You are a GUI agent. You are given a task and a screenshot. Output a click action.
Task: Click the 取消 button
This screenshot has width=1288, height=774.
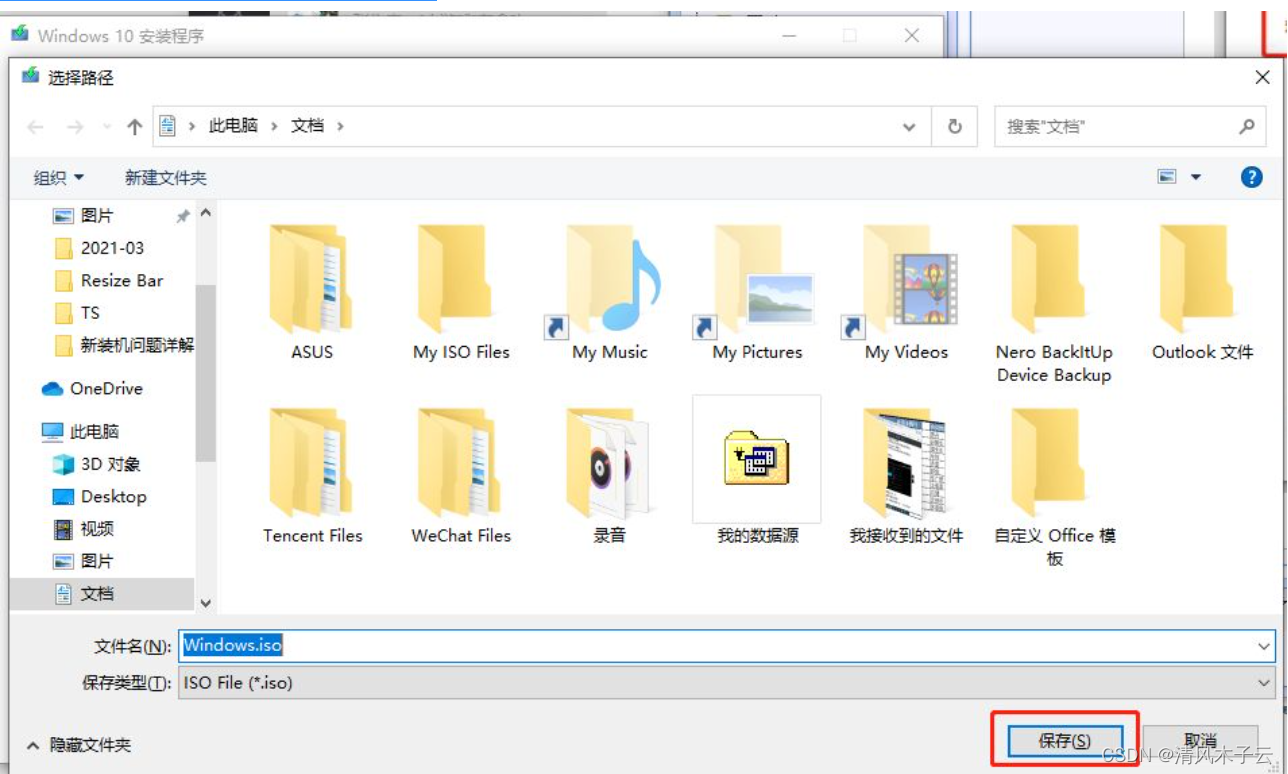[1200, 741]
